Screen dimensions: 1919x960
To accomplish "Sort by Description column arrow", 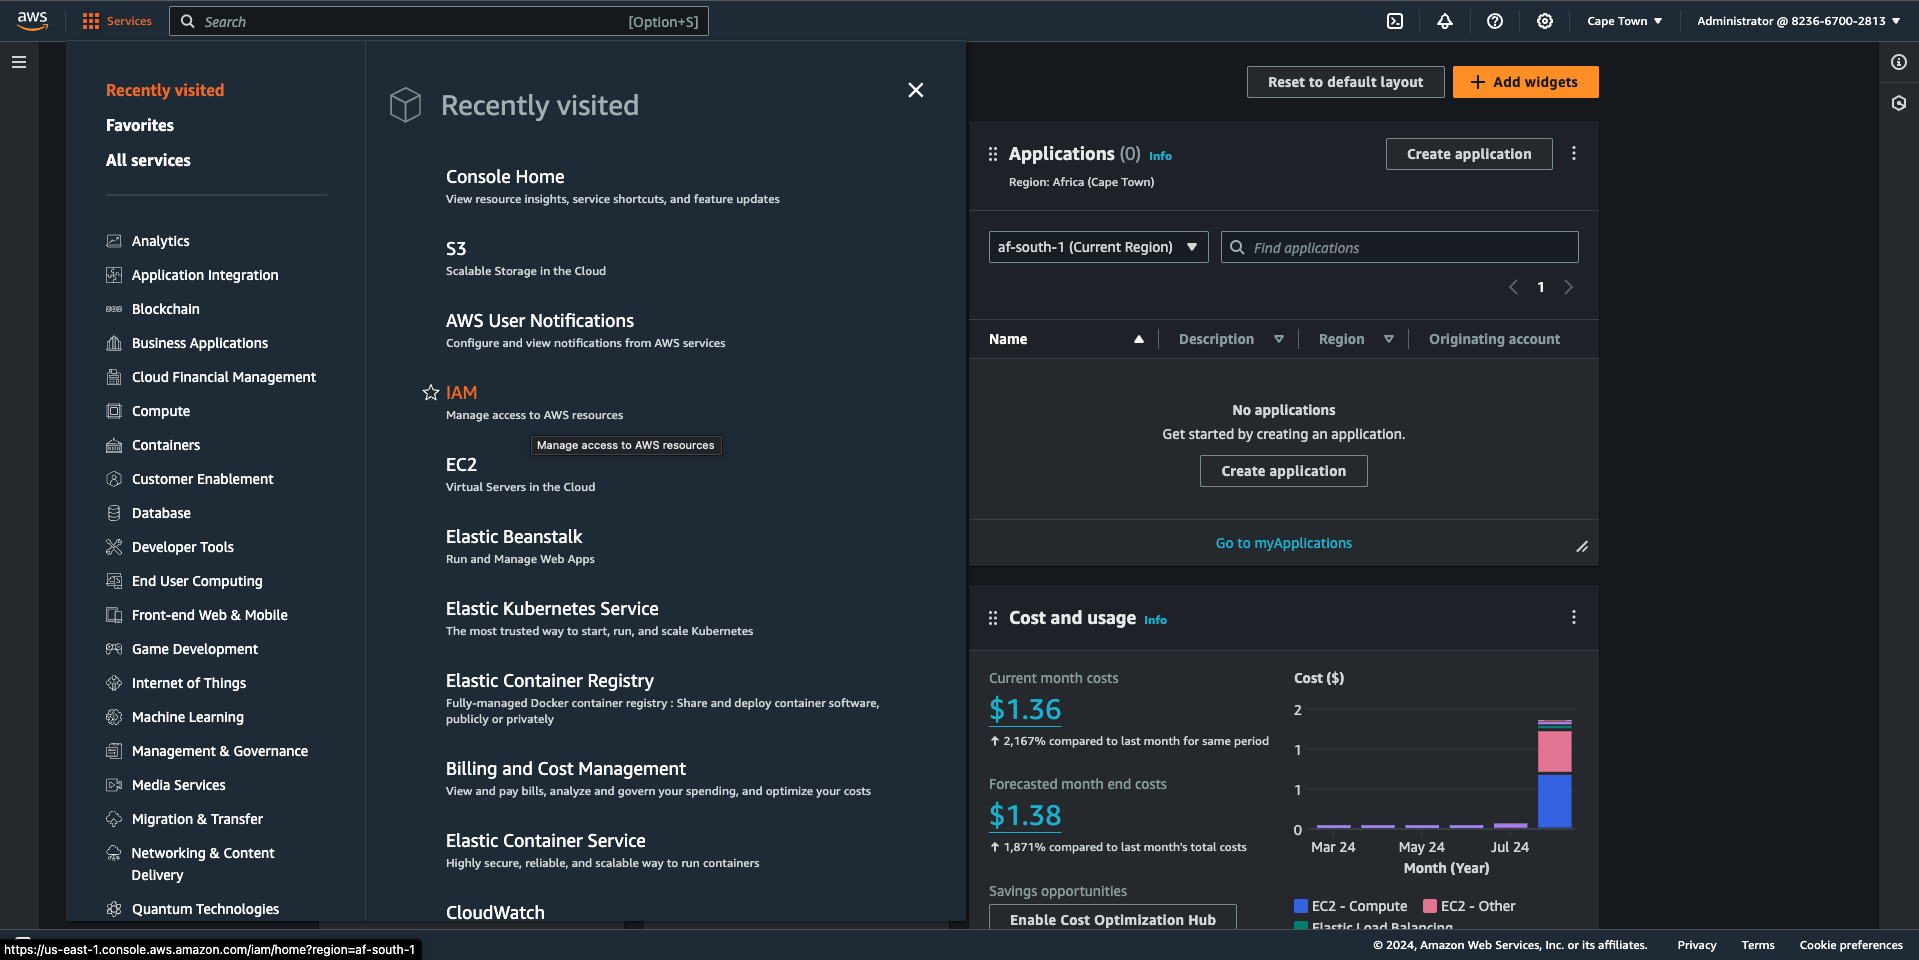I will 1279,339.
